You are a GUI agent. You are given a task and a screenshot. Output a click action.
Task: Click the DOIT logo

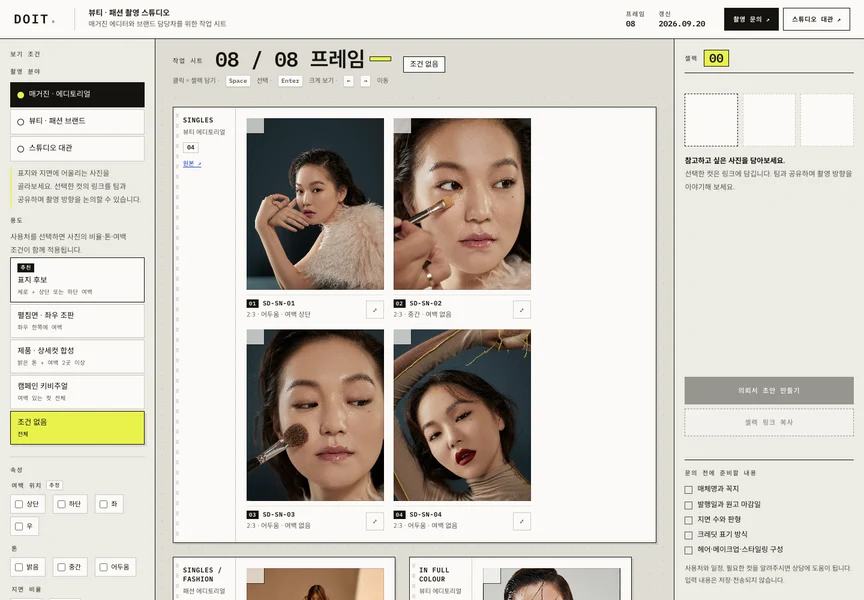[x=34, y=19]
